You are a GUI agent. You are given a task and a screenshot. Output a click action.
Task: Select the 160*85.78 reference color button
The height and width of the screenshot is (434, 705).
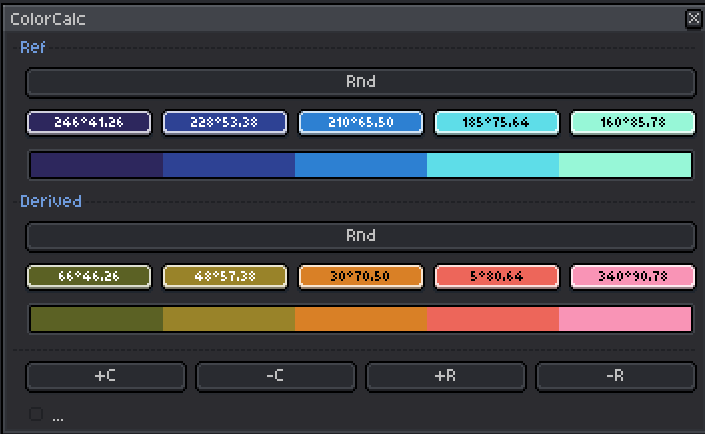pos(633,122)
